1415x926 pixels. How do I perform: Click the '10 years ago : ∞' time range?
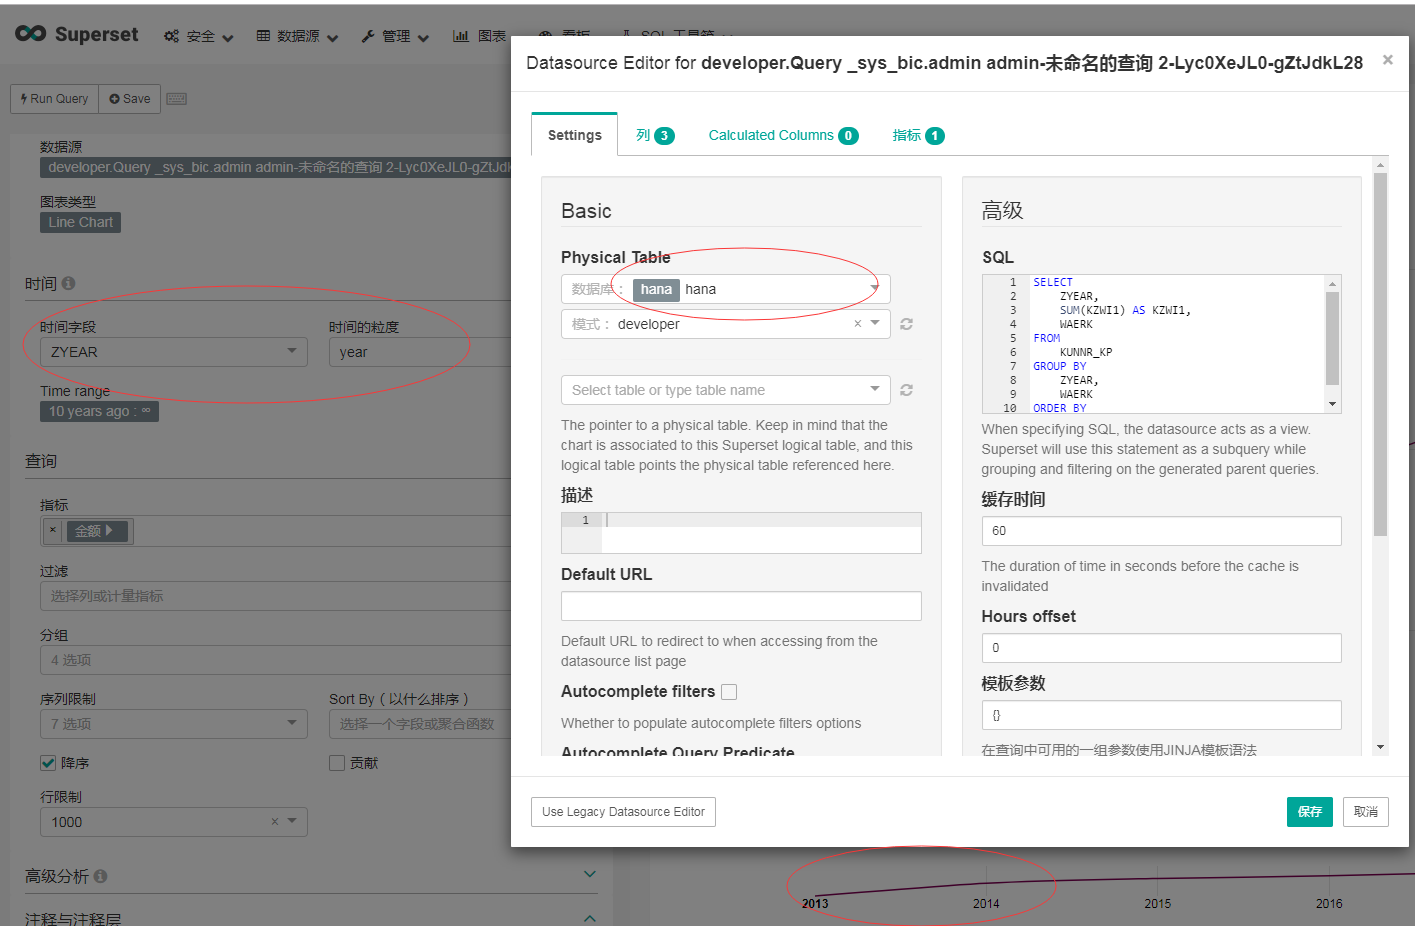tap(99, 412)
